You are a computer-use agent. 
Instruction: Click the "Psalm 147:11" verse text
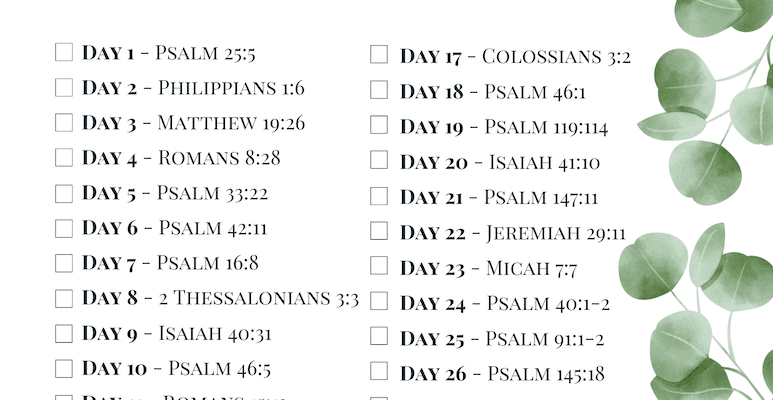pos(541,197)
